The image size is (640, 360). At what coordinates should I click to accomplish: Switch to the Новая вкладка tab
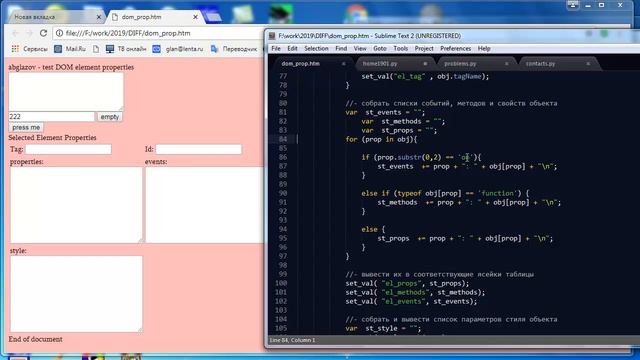coord(35,17)
